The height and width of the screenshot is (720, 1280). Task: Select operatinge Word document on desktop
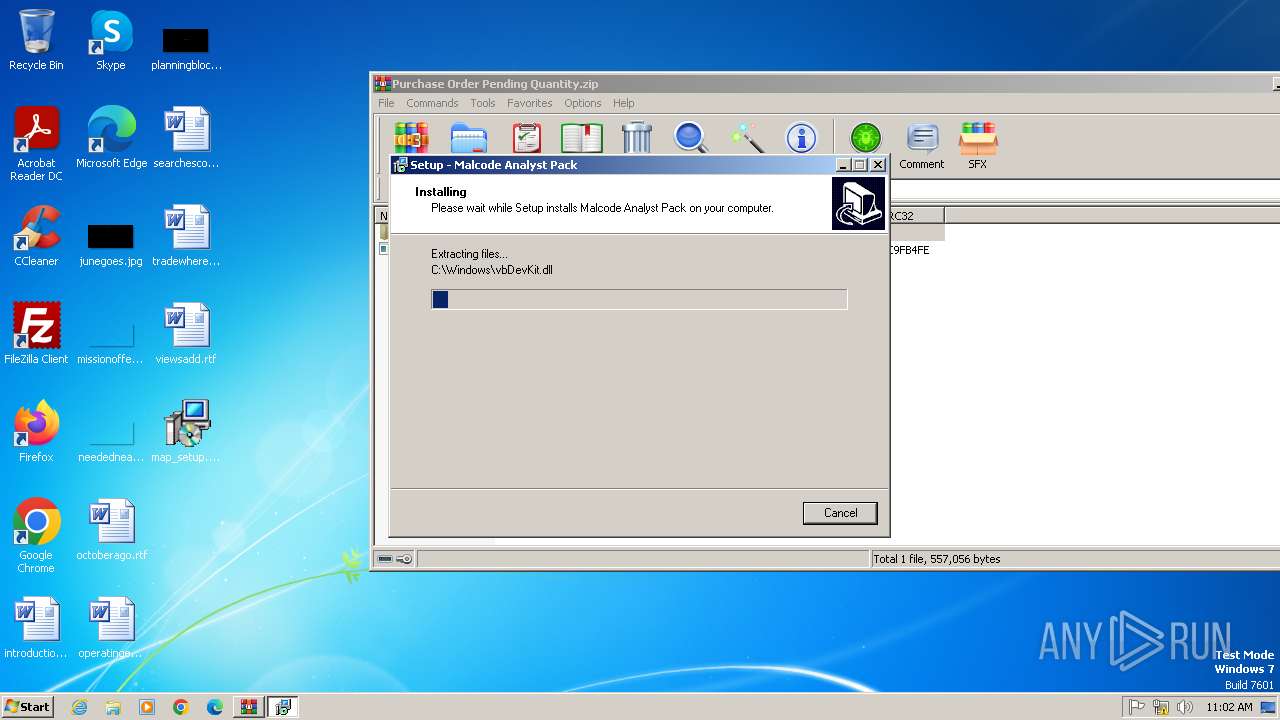click(x=111, y=628)
